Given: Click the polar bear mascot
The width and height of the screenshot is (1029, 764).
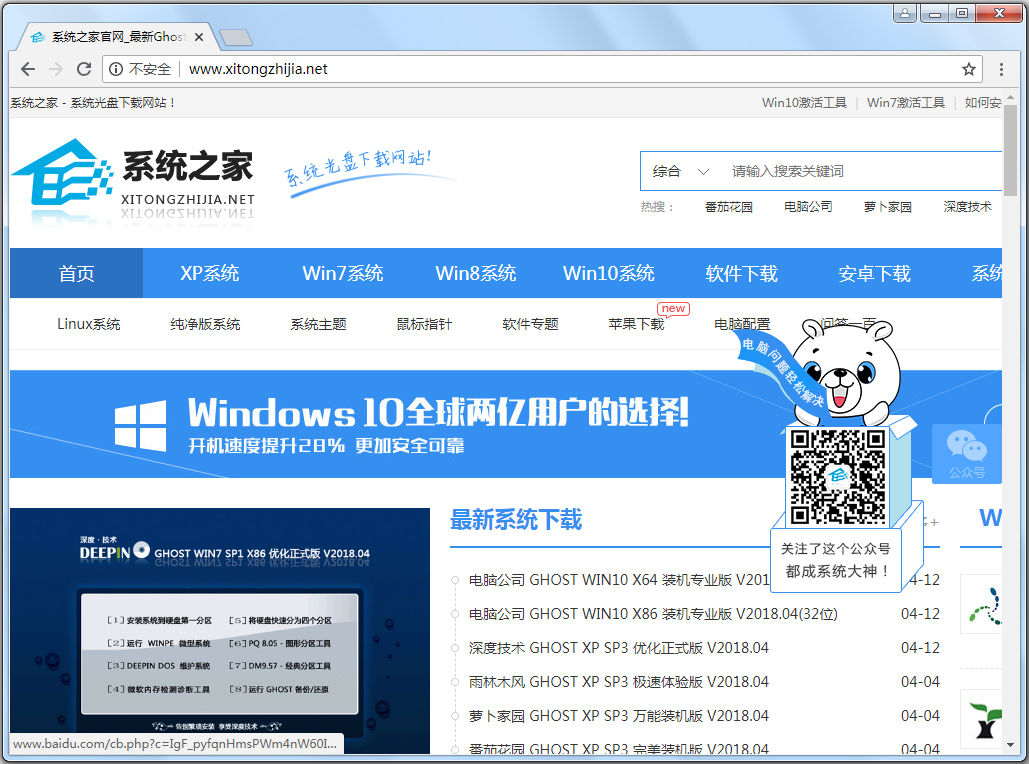Looking at the screenshot, I should point(847,371).
